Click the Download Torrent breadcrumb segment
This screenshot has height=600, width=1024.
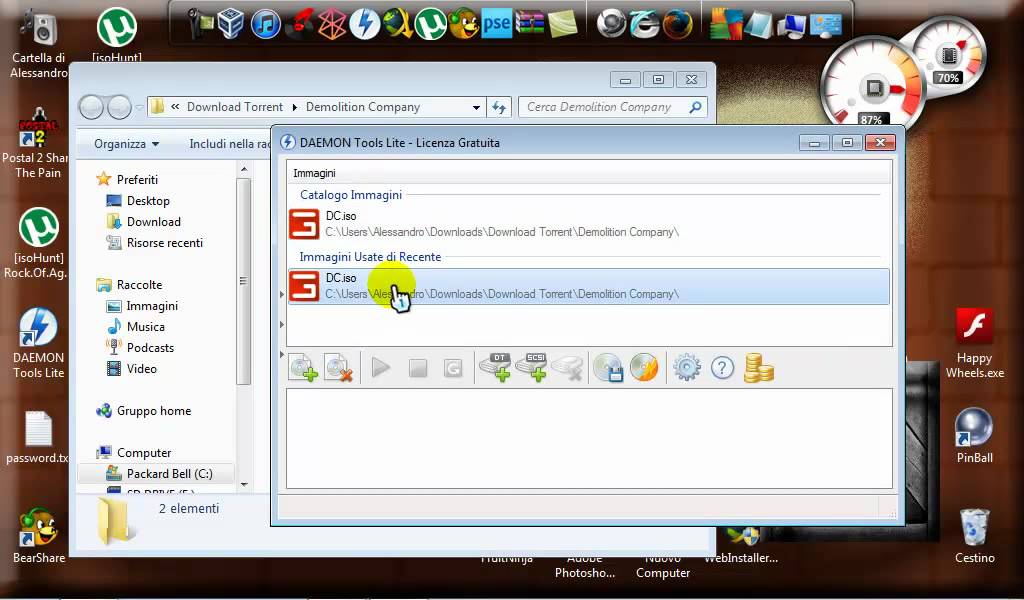234,106
